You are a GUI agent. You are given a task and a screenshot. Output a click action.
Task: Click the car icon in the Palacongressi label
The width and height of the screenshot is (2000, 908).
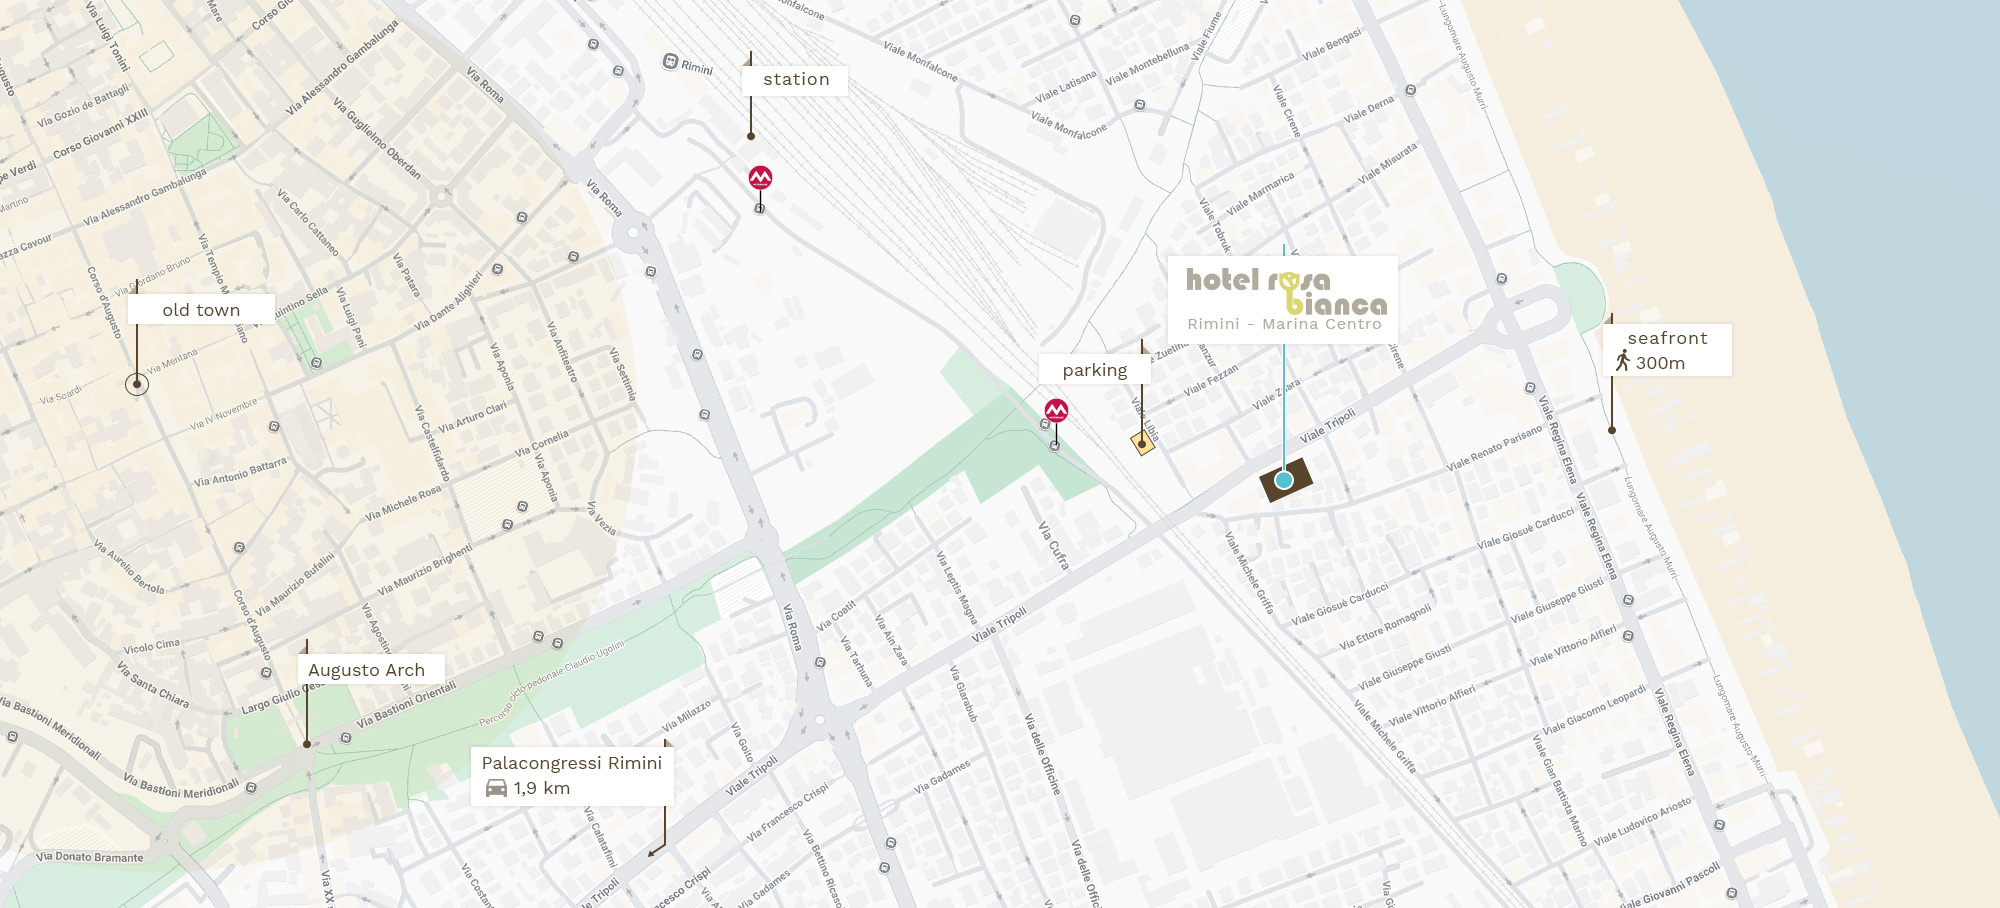pyautogui.click(x=496, y=788)
